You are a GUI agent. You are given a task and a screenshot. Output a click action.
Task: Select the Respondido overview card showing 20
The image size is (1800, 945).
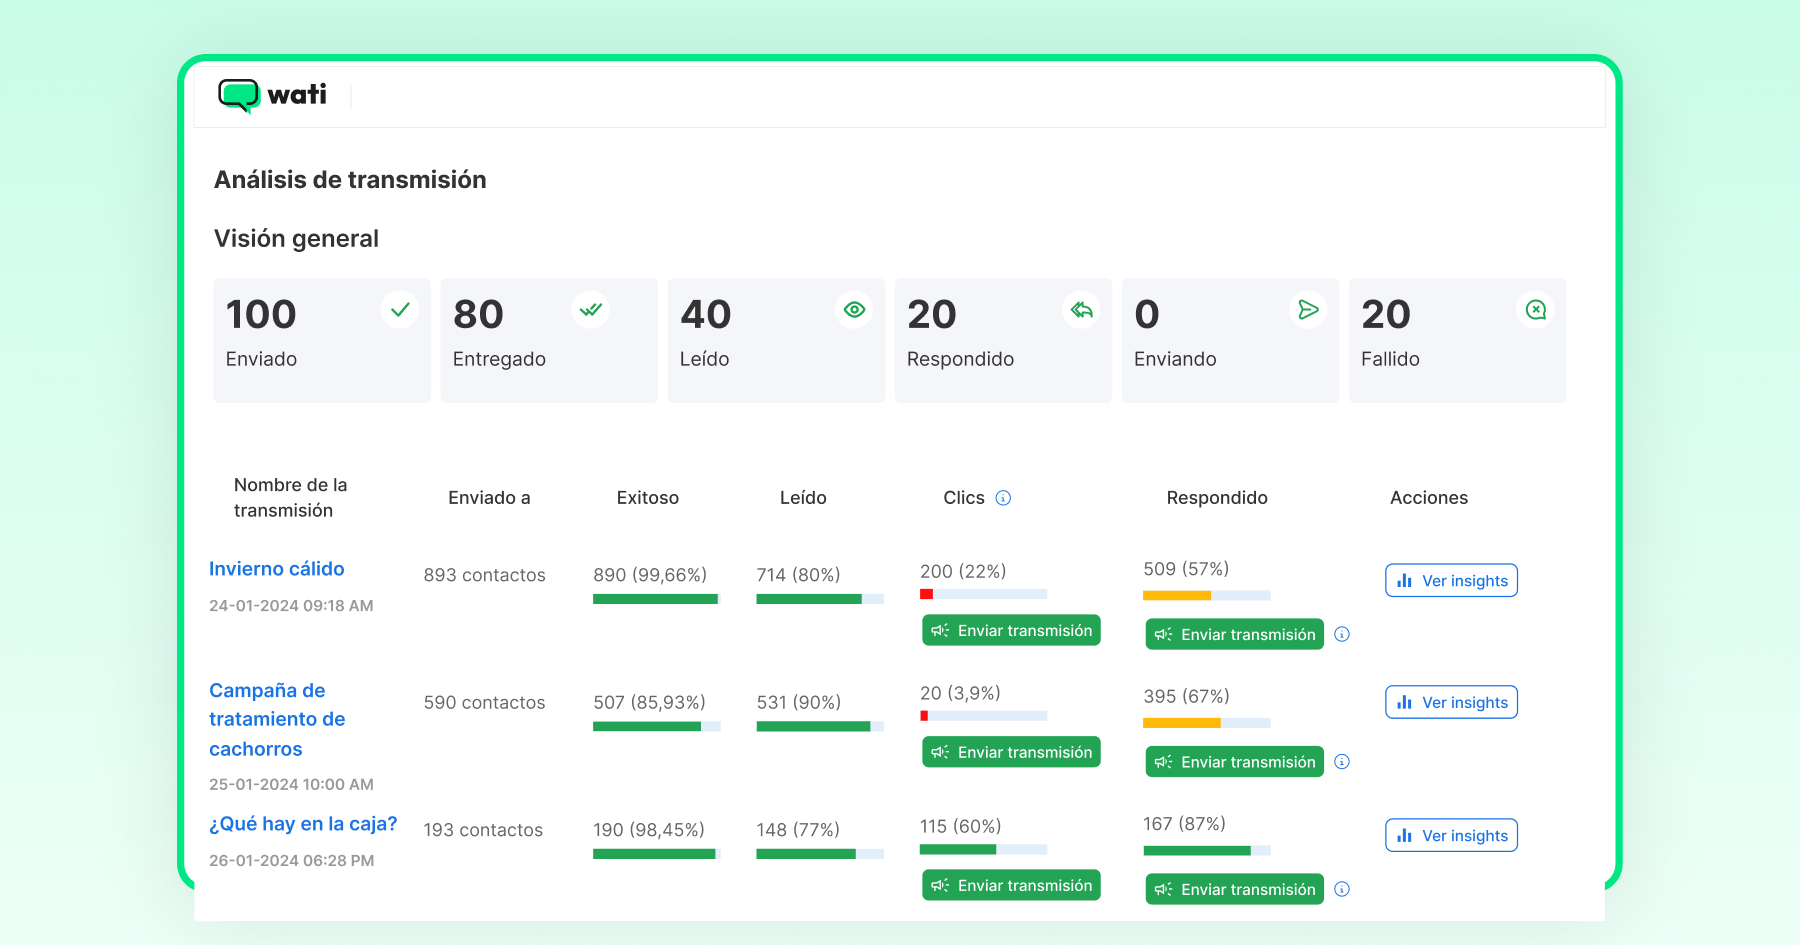coord(1003,341)
